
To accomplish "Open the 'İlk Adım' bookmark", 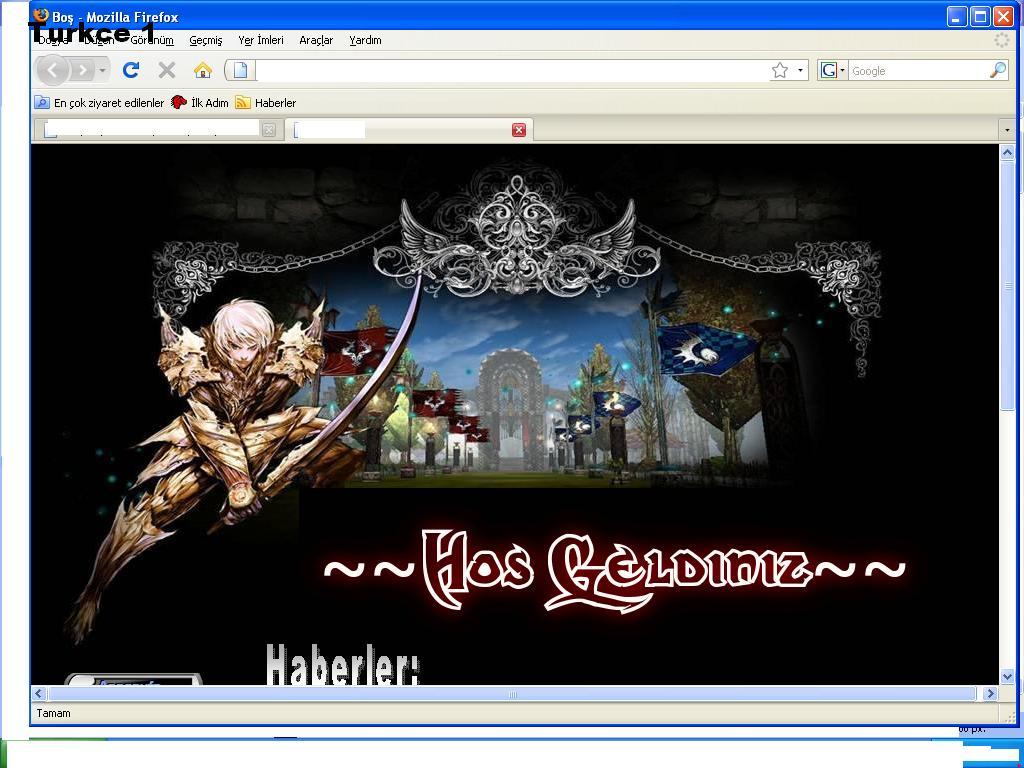I will pyautogui.click(x=200, y=103).
